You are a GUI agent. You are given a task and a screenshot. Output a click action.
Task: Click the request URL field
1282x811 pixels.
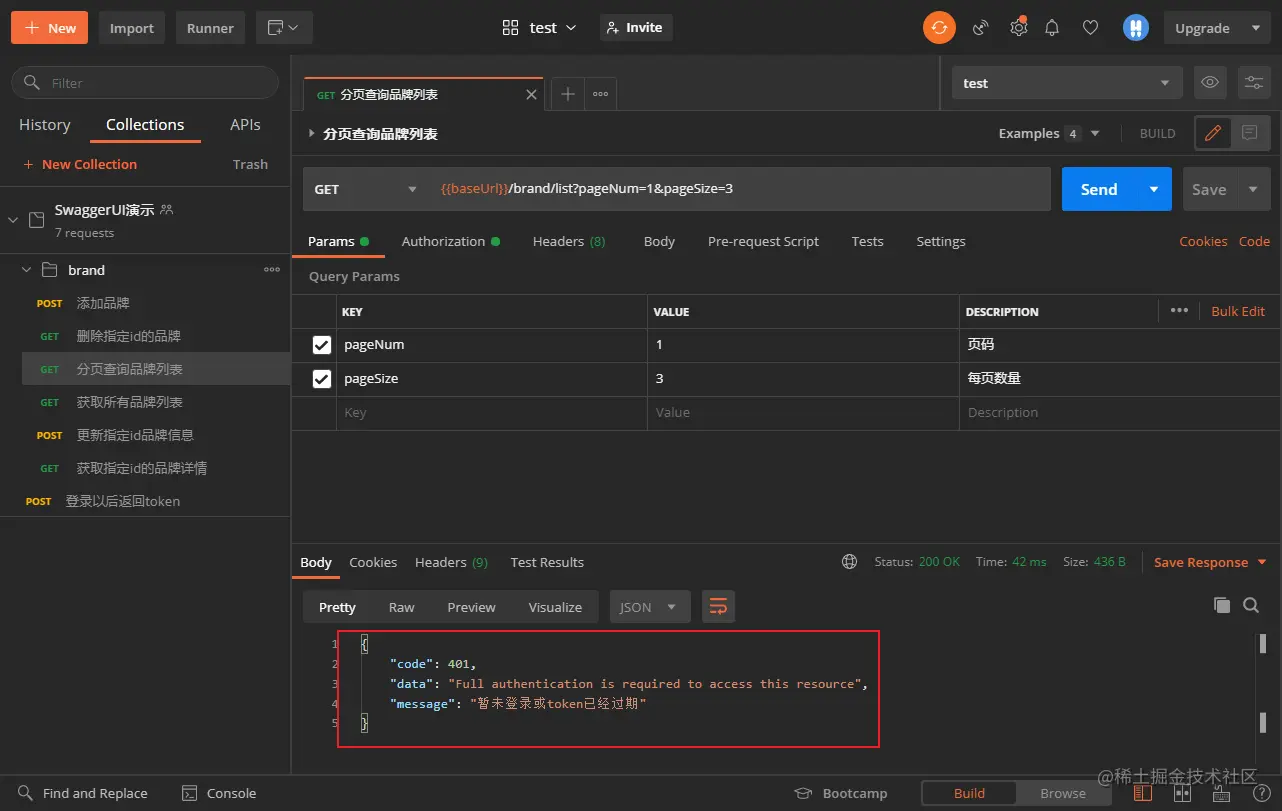coord(738,189)
